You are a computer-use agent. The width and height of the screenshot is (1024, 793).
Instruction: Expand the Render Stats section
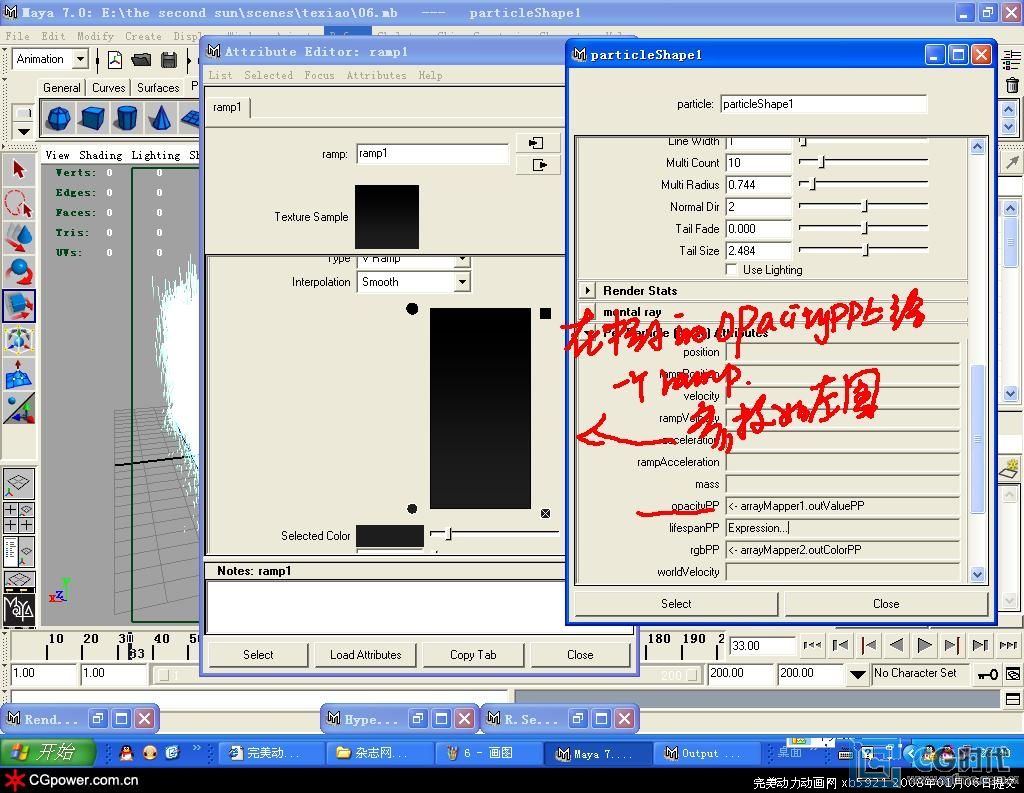coord(588,291)
